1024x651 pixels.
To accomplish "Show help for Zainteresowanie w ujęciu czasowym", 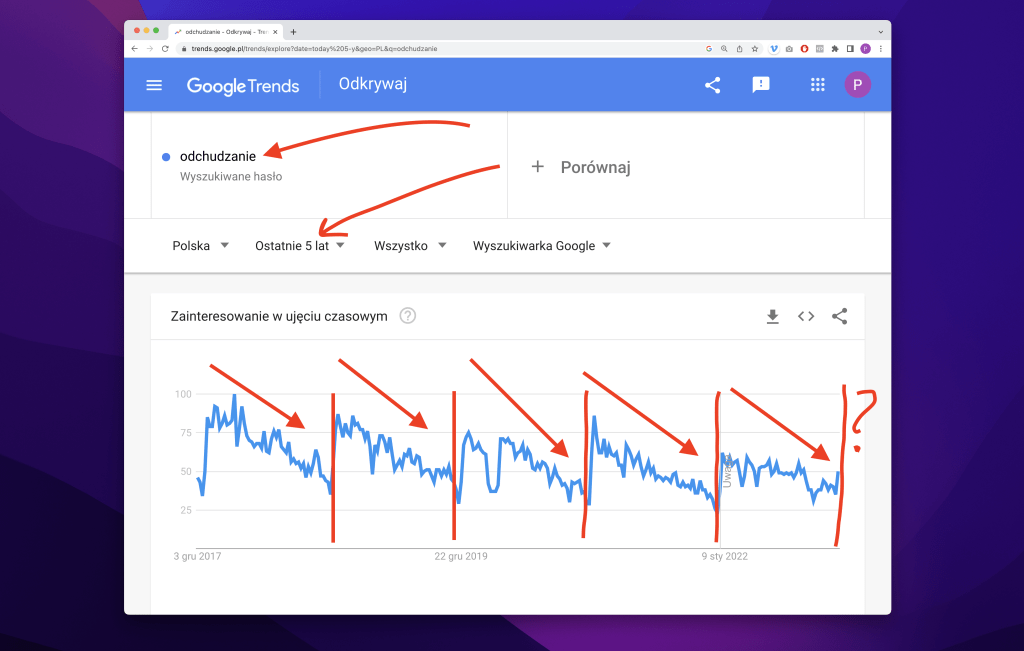I will pyautogui.click(x=408, y=316).
